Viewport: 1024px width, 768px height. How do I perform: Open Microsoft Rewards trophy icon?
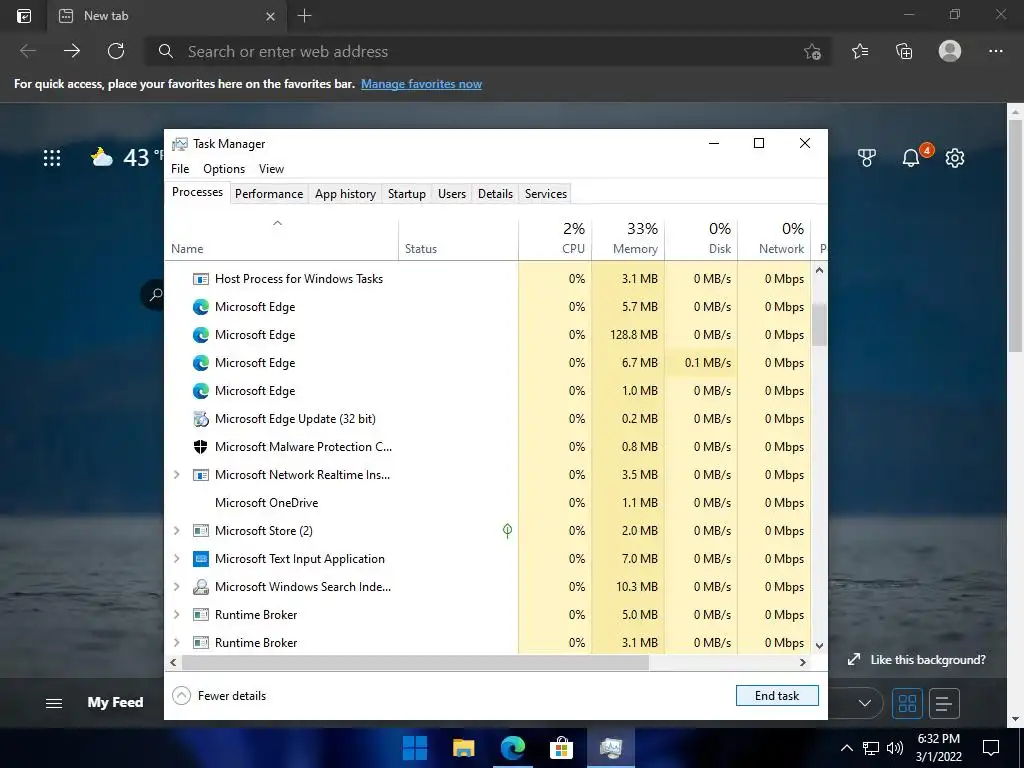867,157
